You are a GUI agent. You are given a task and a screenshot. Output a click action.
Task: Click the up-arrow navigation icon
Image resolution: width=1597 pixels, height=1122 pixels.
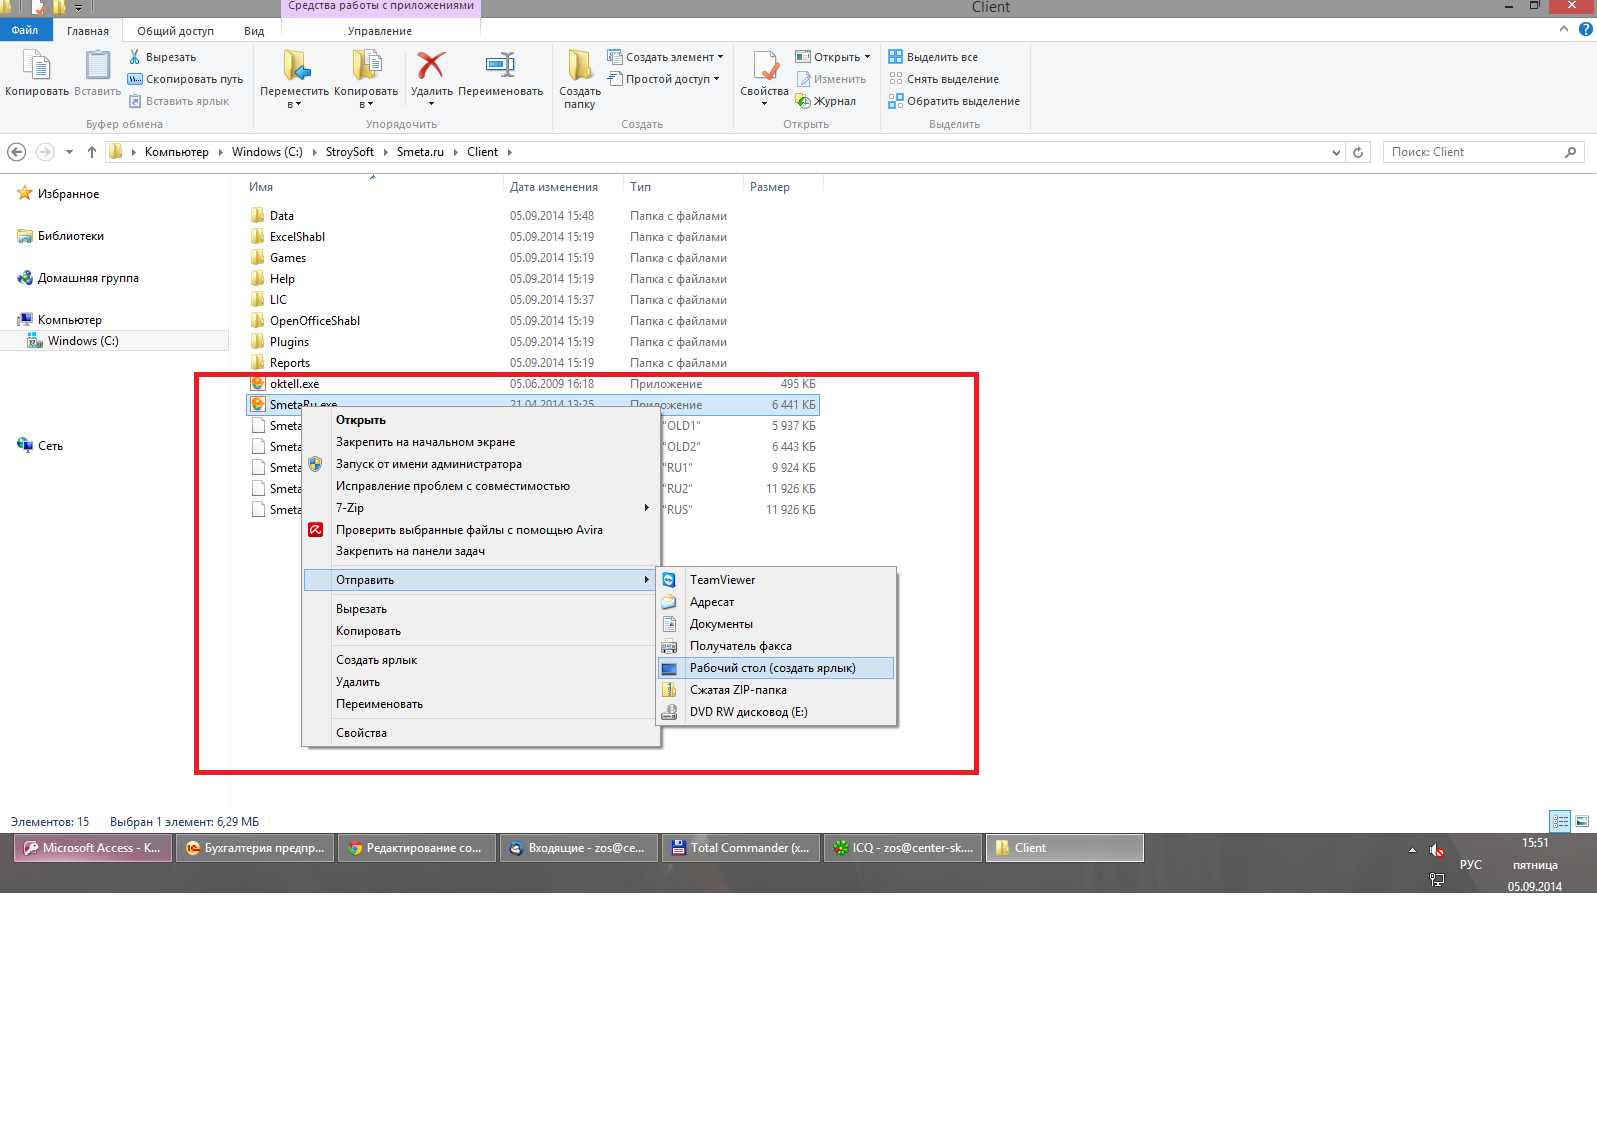coord(92,152)
